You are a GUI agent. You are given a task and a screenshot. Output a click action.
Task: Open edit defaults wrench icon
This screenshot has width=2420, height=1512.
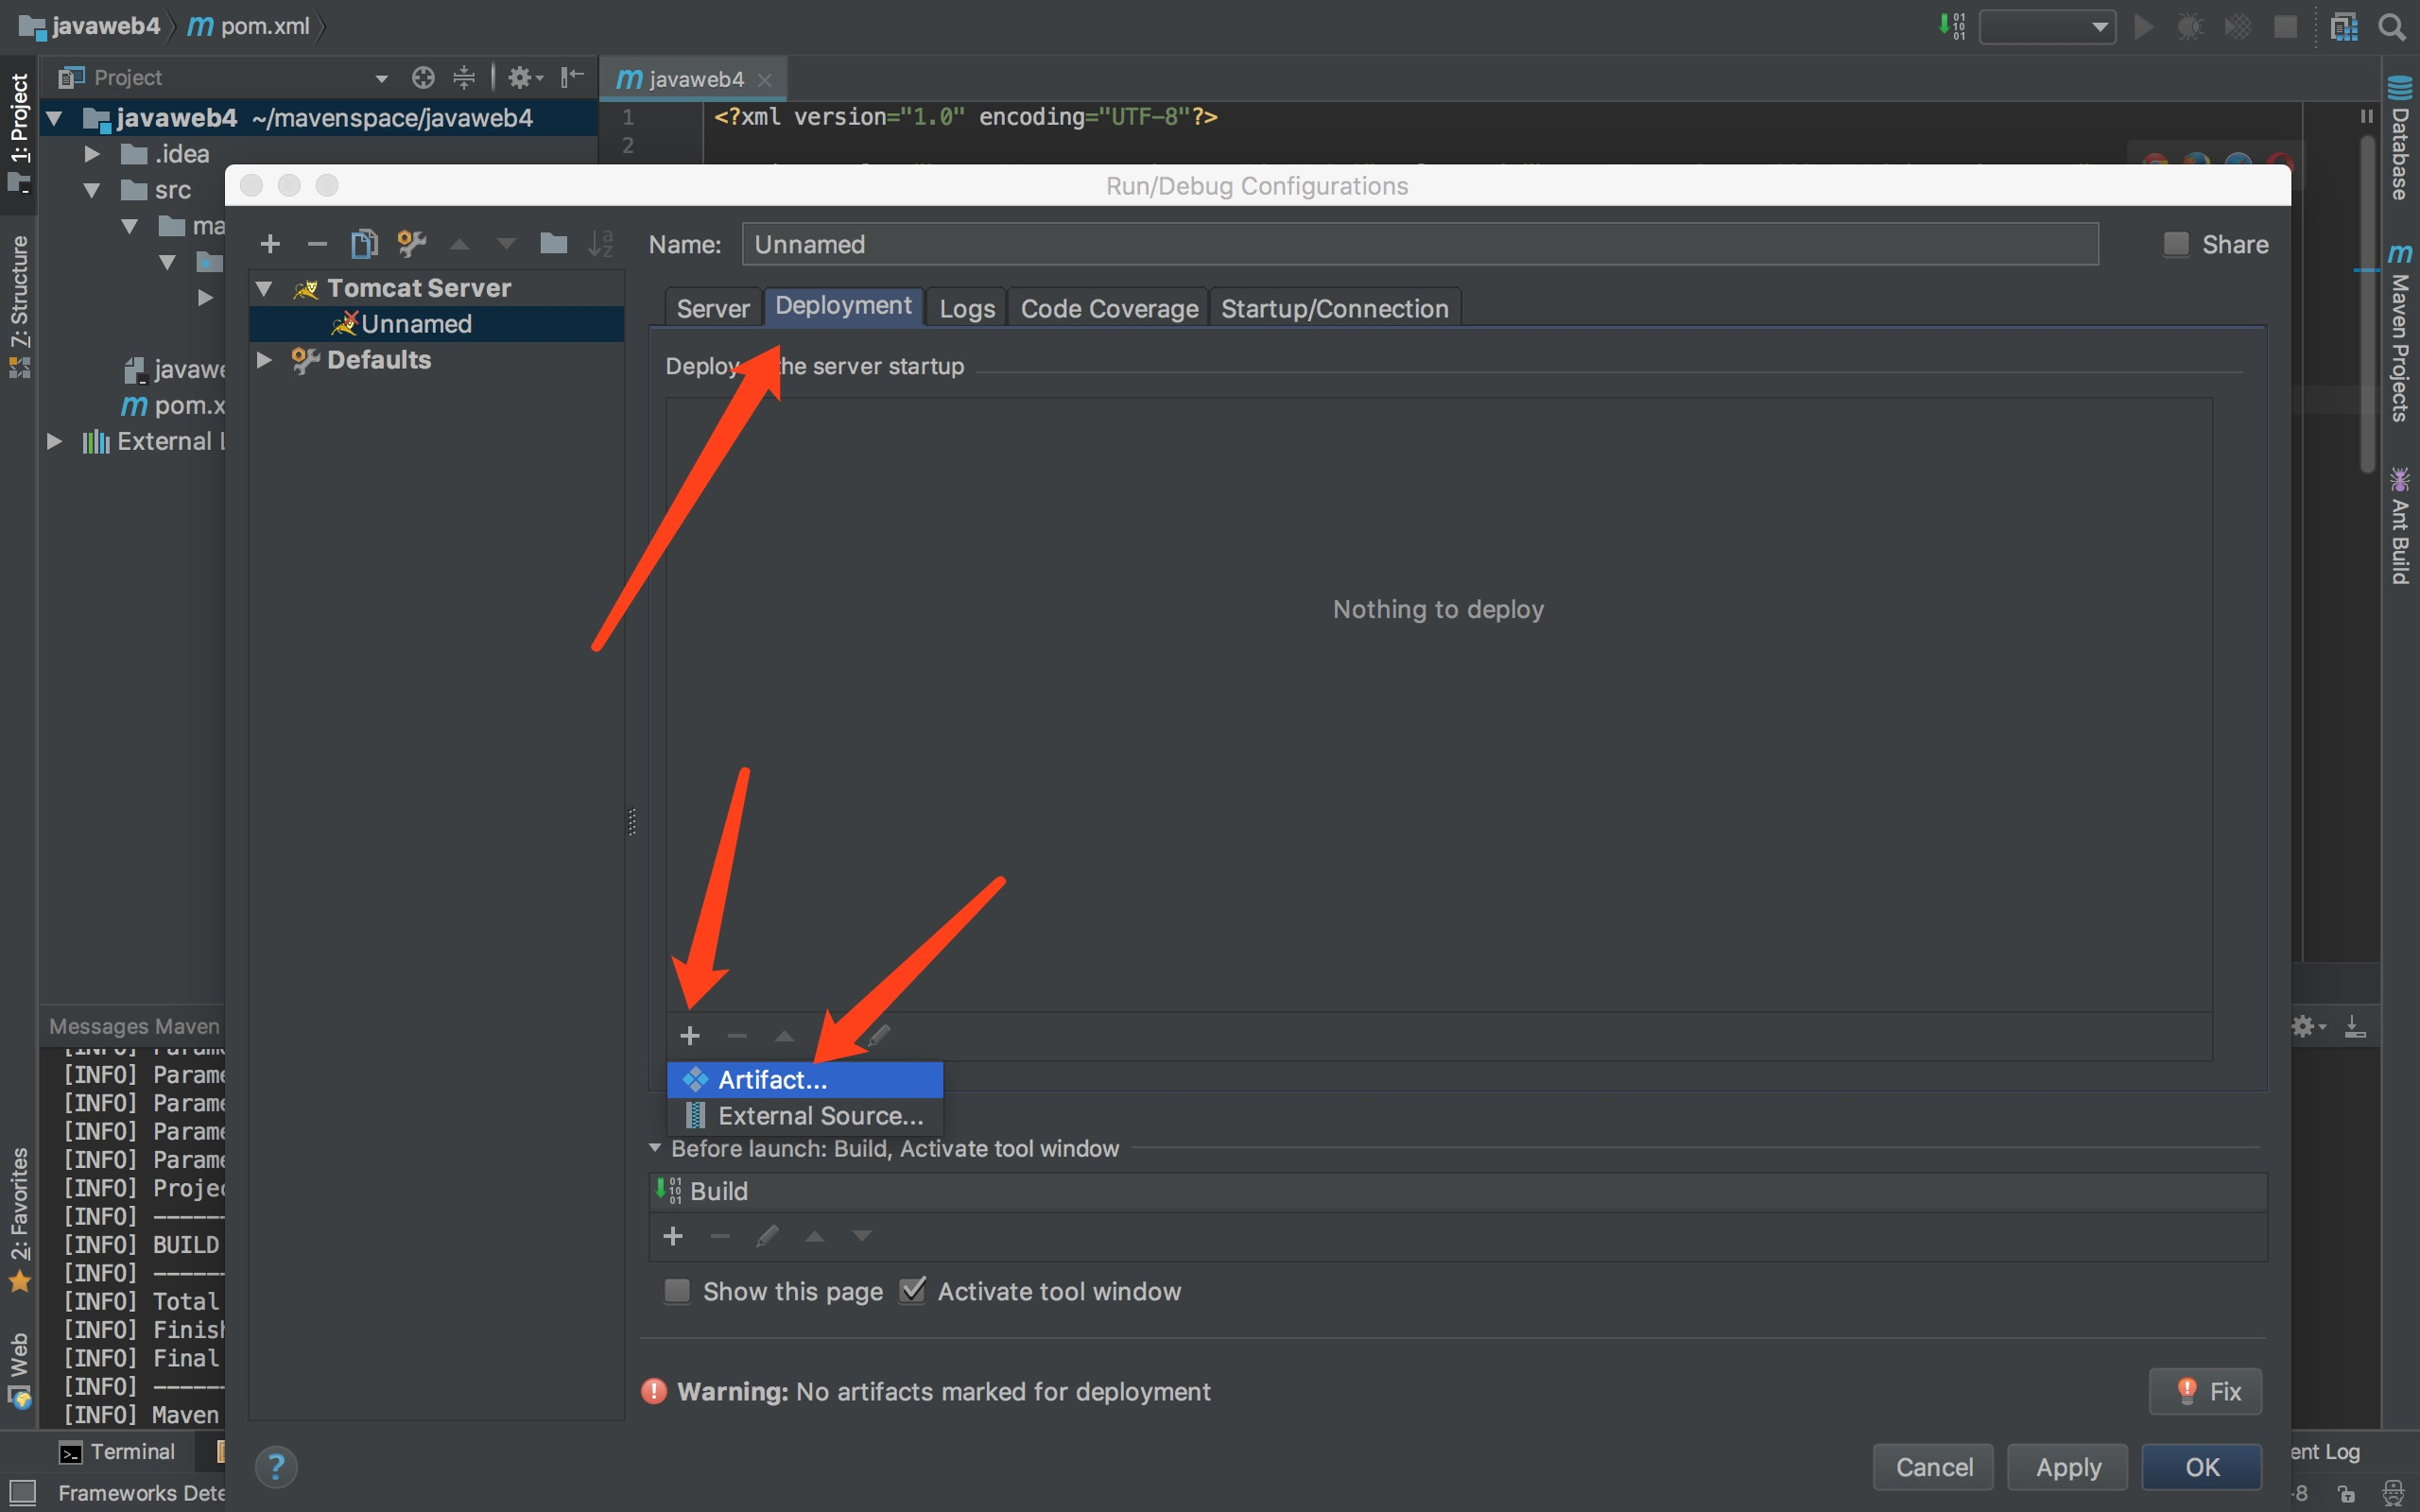coord(411,244)
